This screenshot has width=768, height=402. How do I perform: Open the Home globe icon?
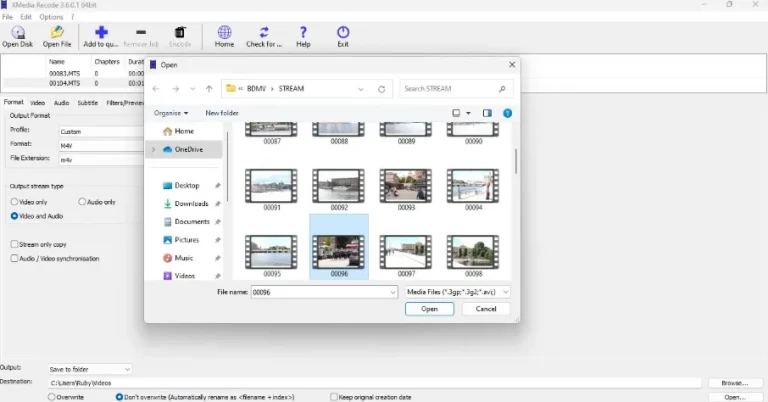tap(224, 33)
